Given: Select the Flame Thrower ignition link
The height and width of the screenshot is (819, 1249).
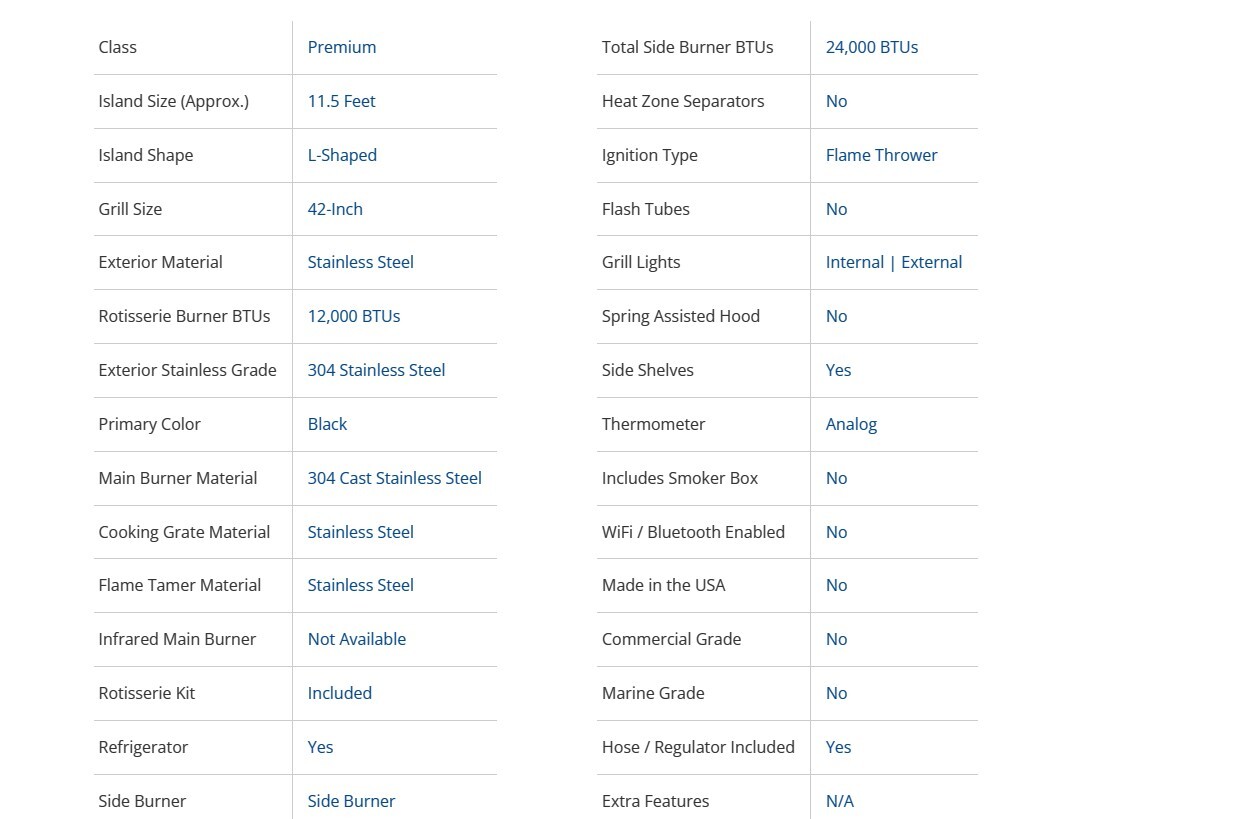Looking at the screenshot, I should click(882, 155).
